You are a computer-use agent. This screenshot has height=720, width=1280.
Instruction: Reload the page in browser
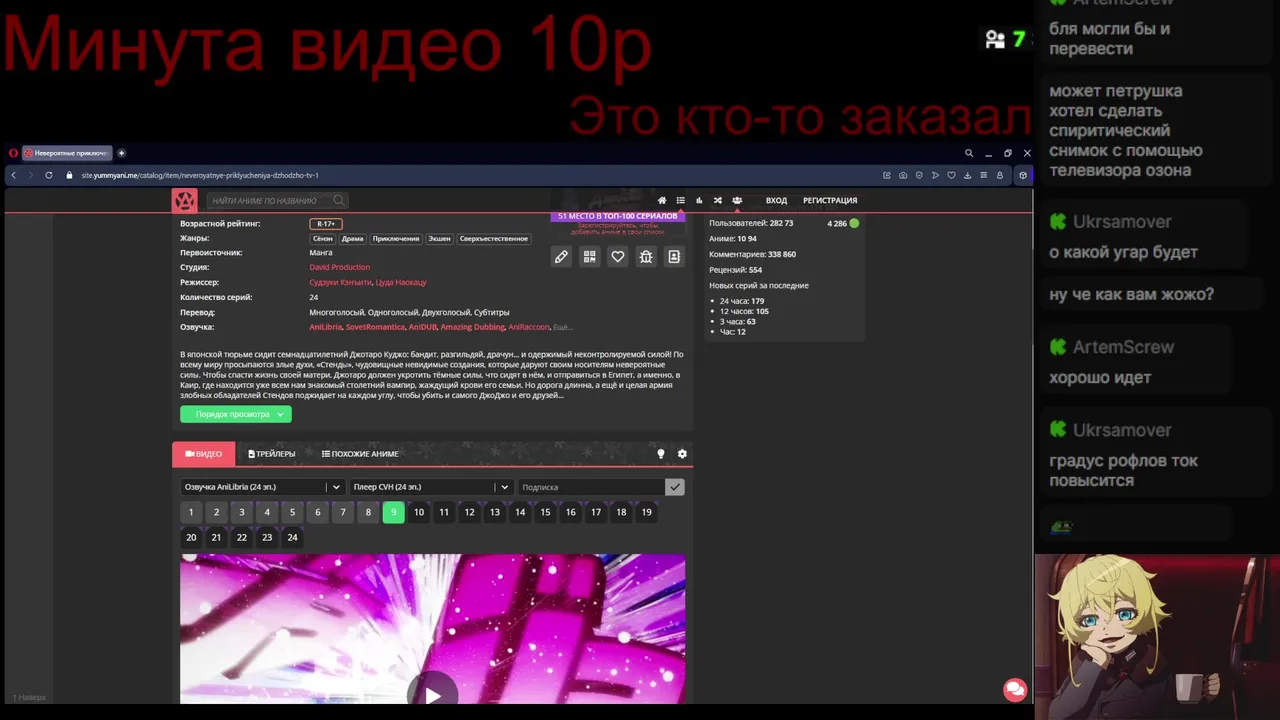click(48, 175)
